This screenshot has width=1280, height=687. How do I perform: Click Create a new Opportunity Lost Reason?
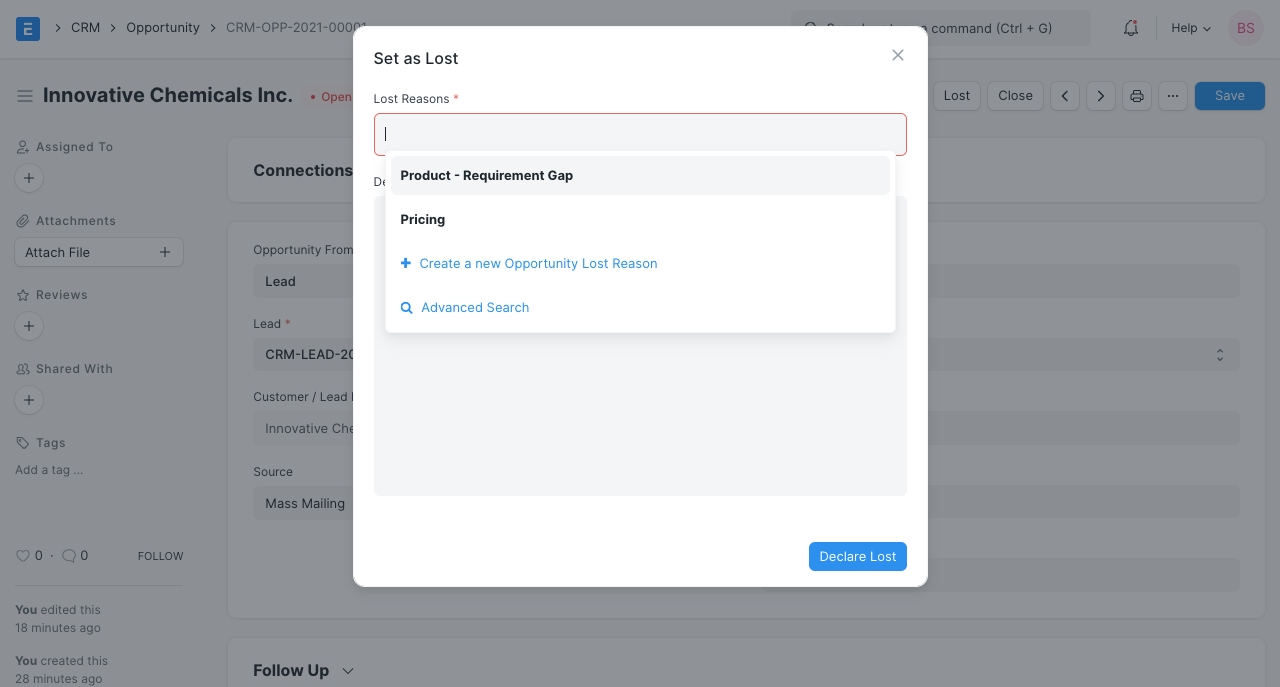(x=538, y=264)
